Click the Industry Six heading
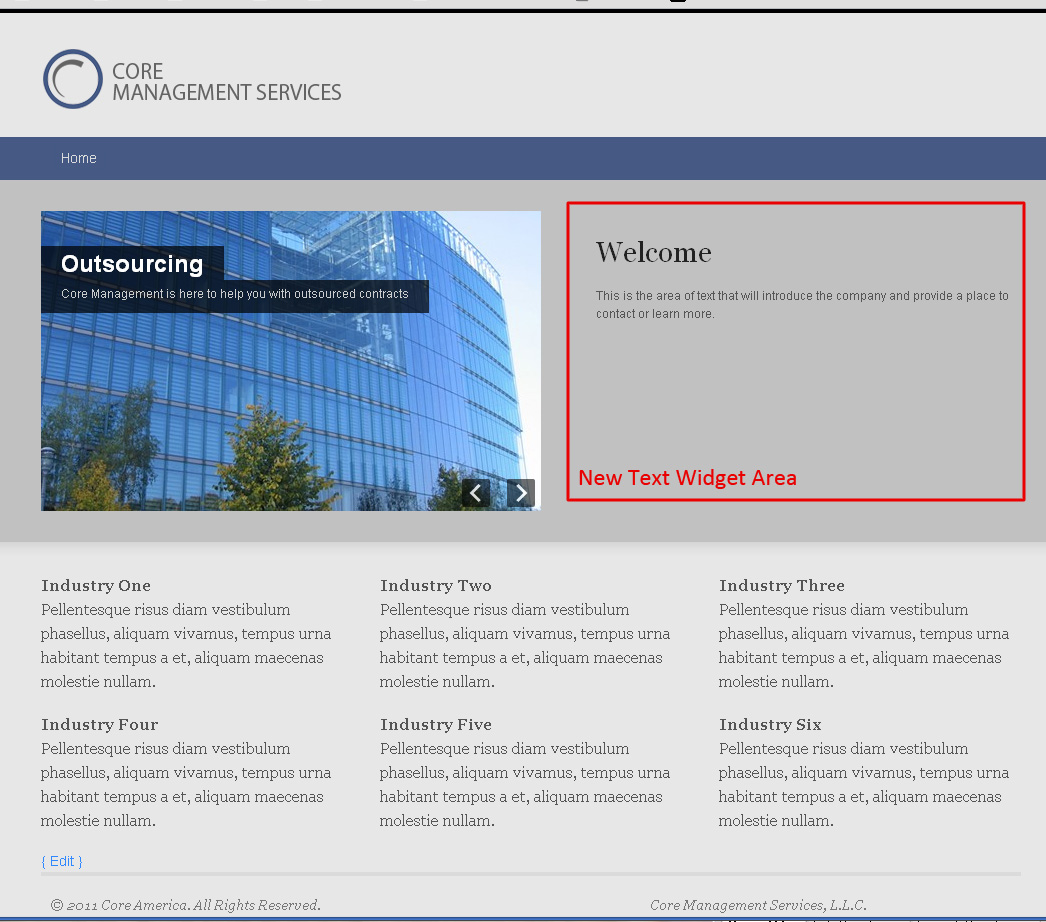Image resolution: width=1046 pixels, height=922 pixels. (770, 725)
